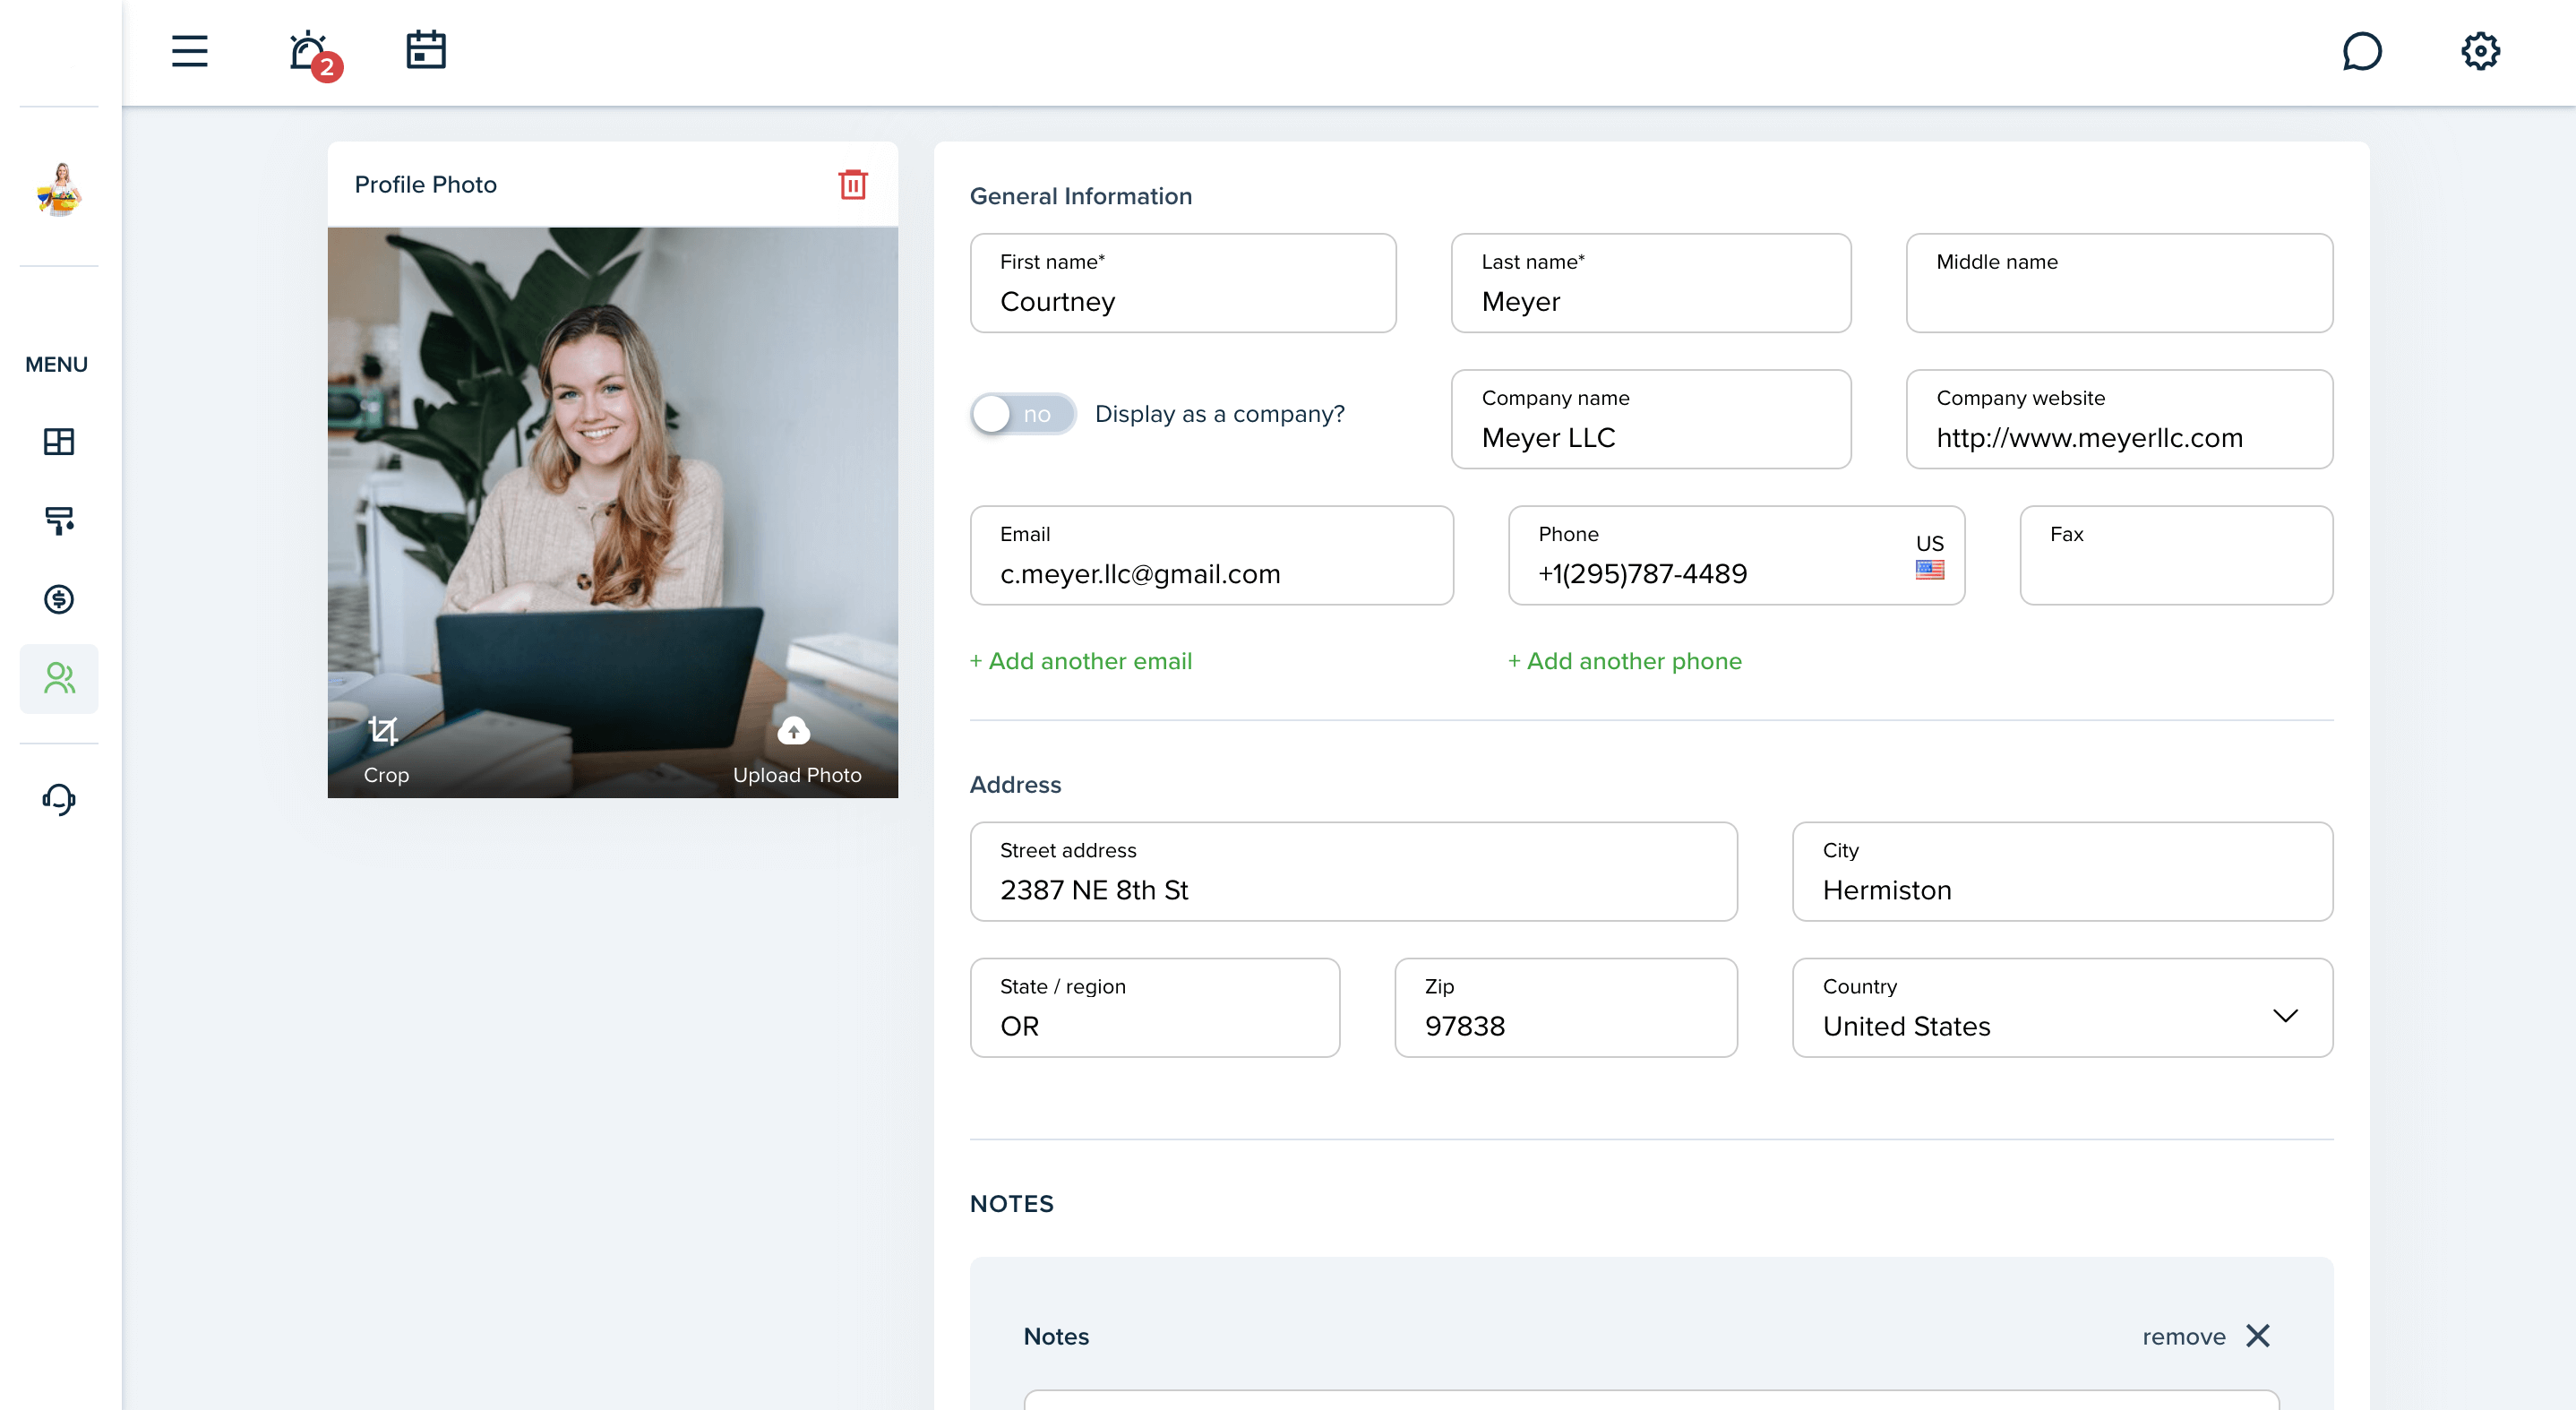The image size is (2576, 1410).
Task: Click the company logo avatar in sidebar
Action: 59,188
